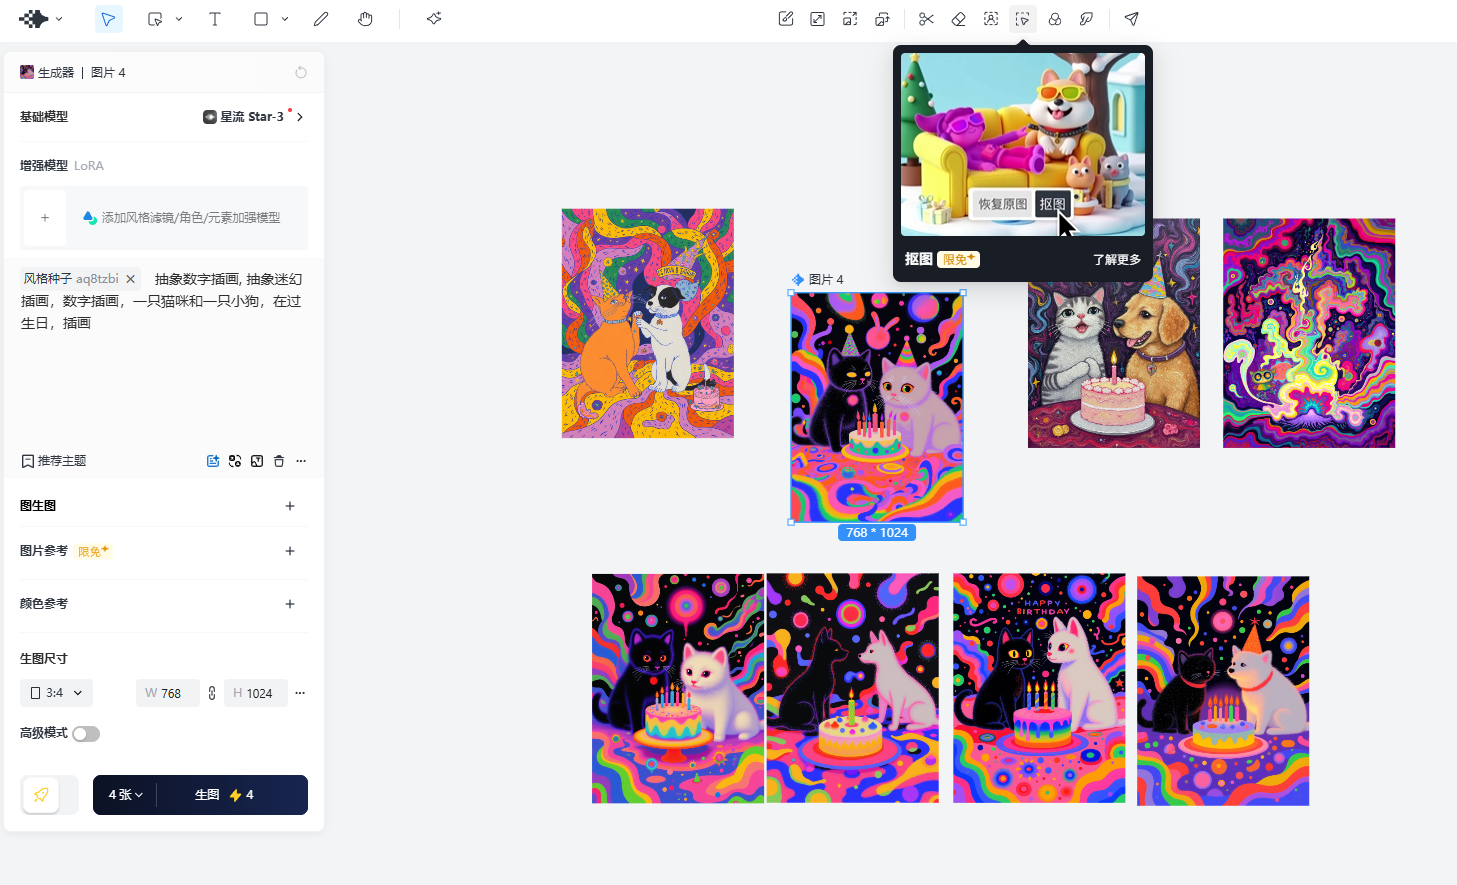Viewport: 1457px width, 885px height.
Task: Toggle the rocket acceleration button
Action: click(x=41, y=795)
